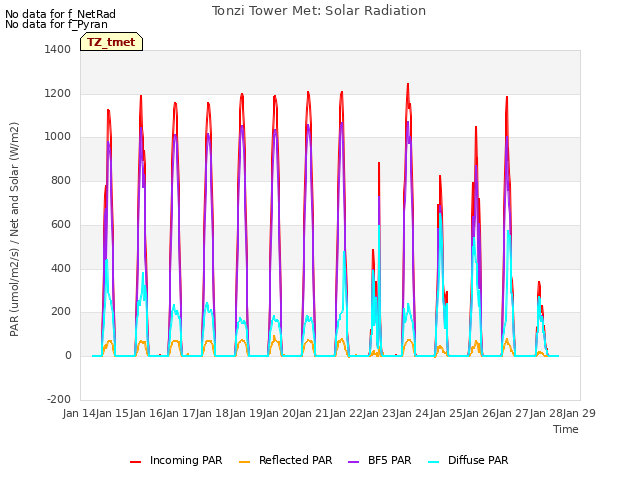Click the 'No data for f_NetRad' message
The height and width of the screenshot is (480, 640).
point(60,14)
